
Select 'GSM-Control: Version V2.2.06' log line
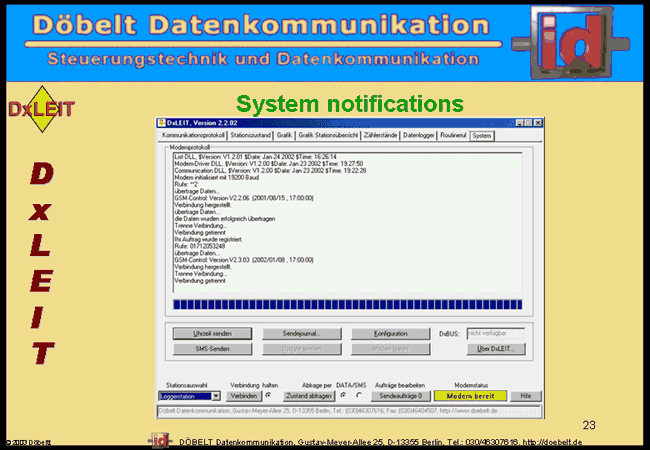[244, 198]
